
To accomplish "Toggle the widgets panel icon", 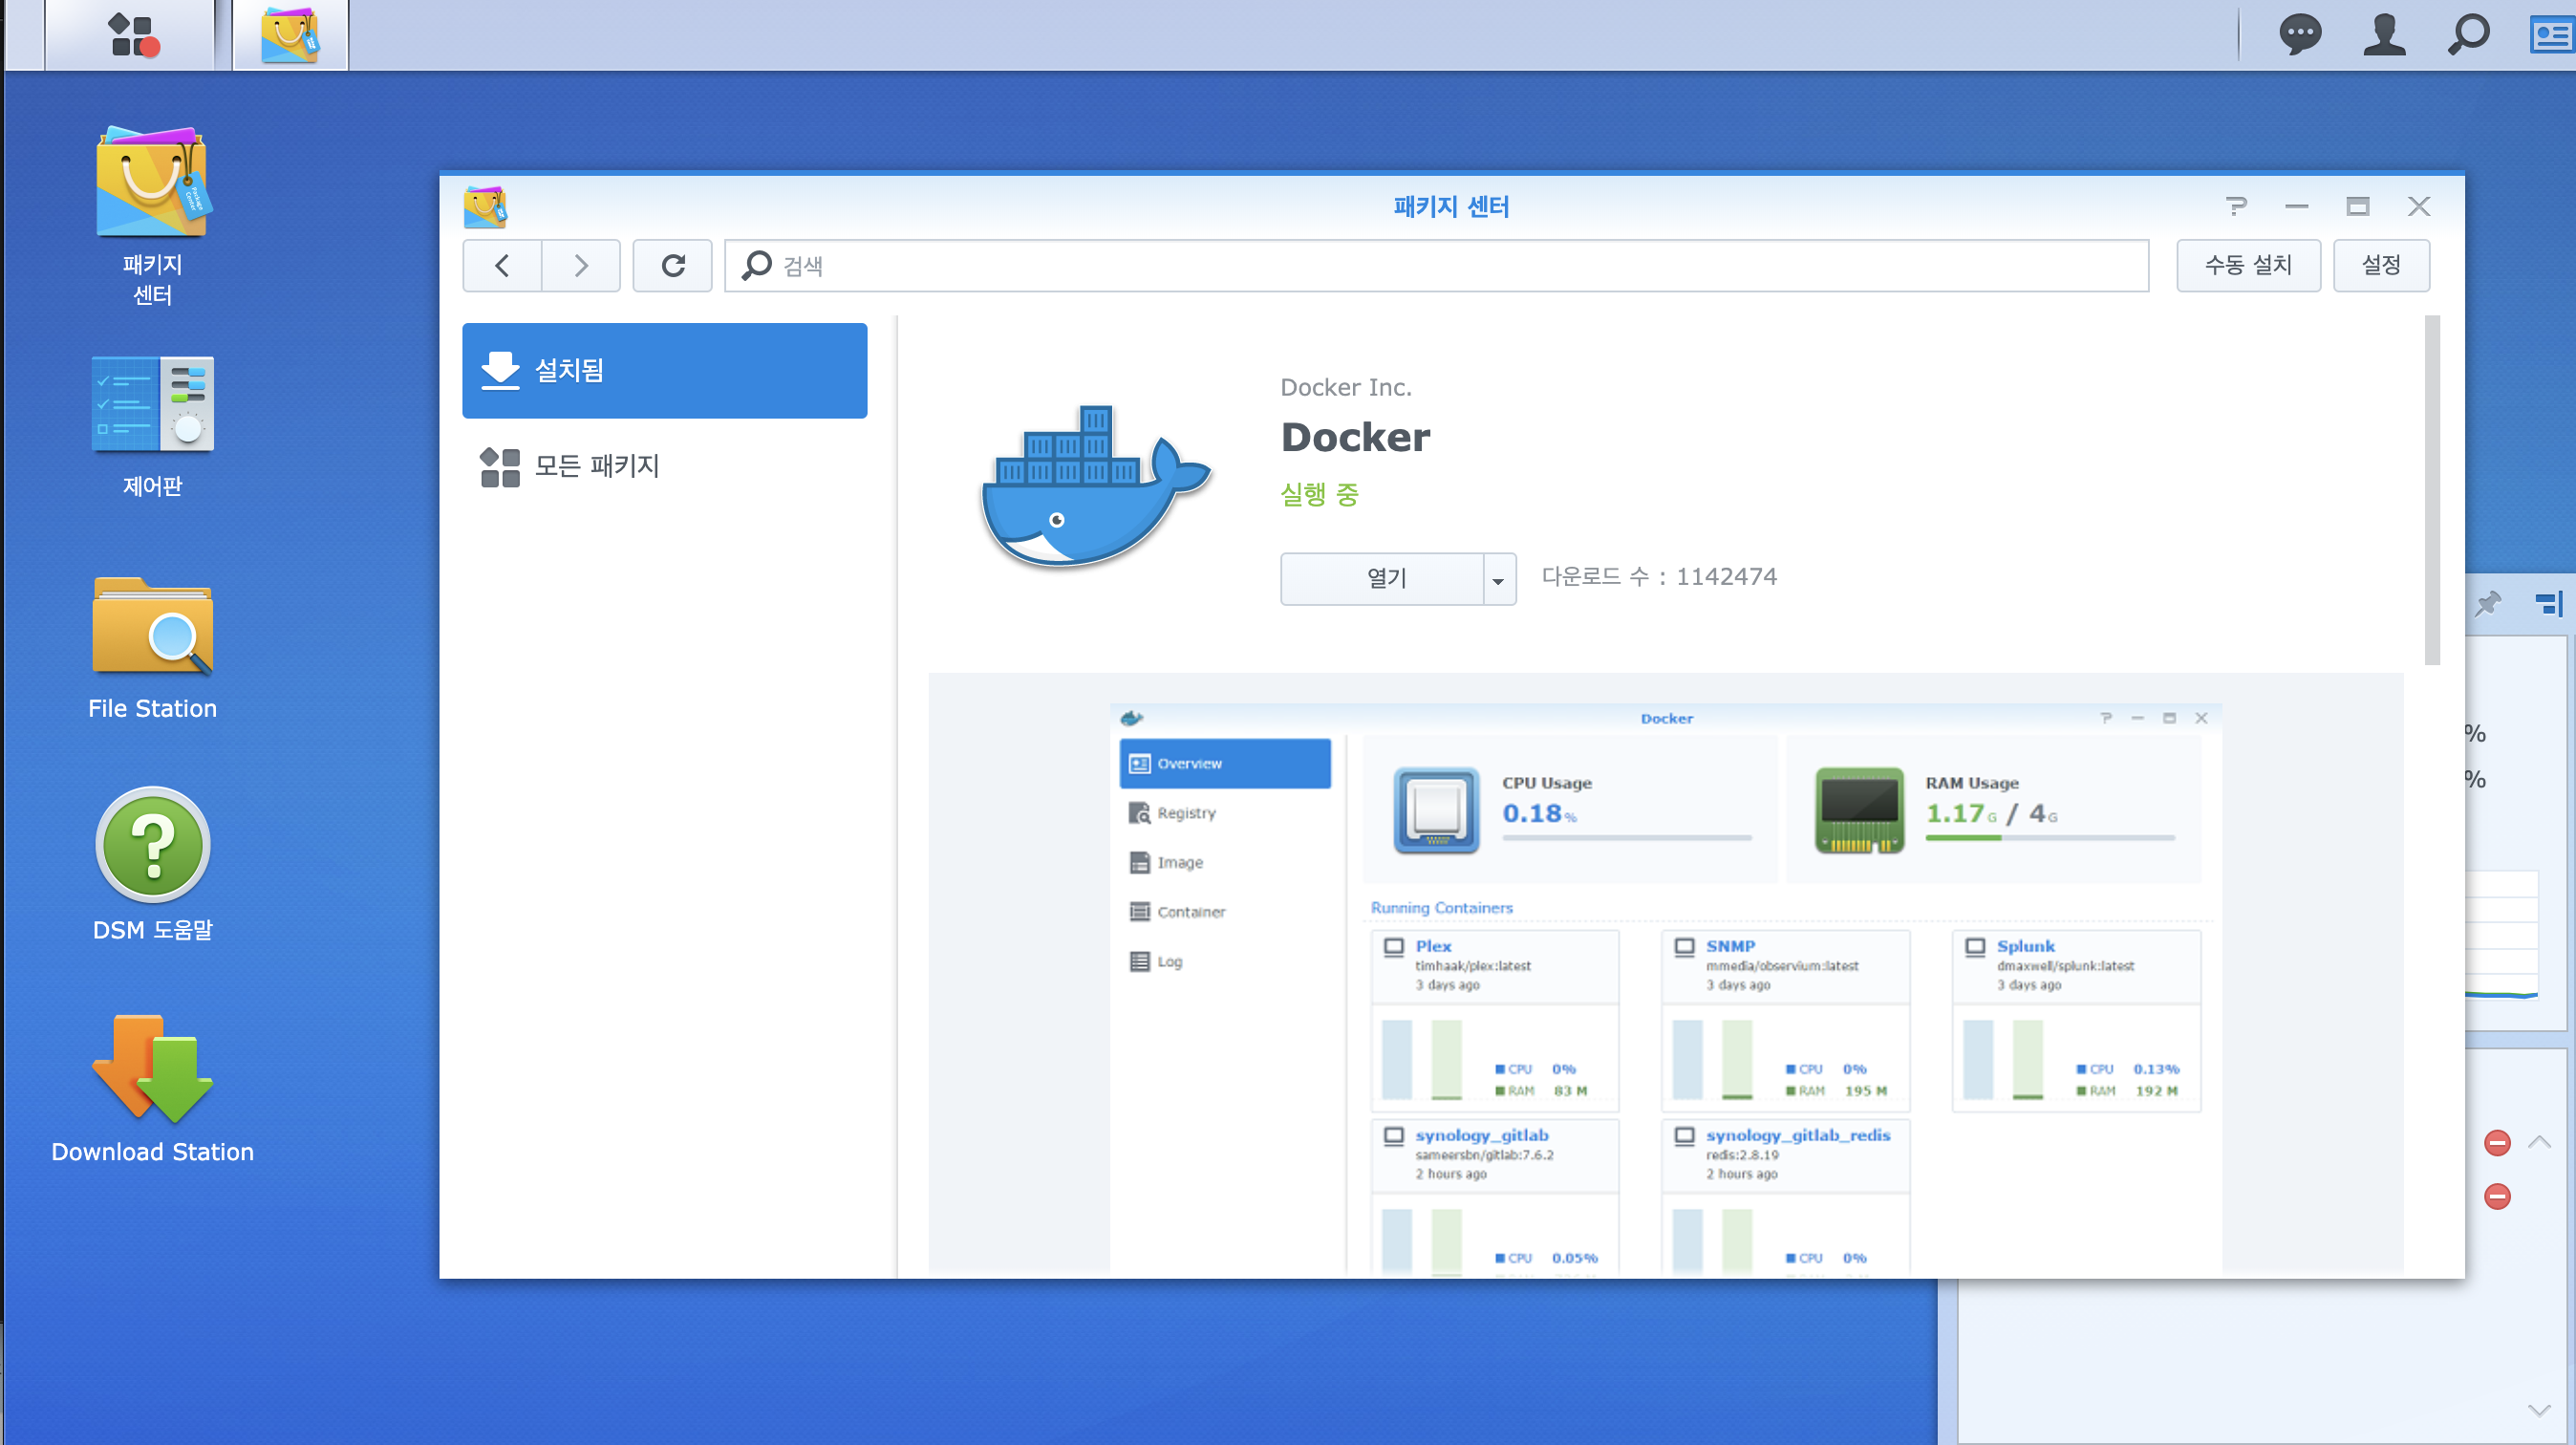I will click(x=2550, y=35).
